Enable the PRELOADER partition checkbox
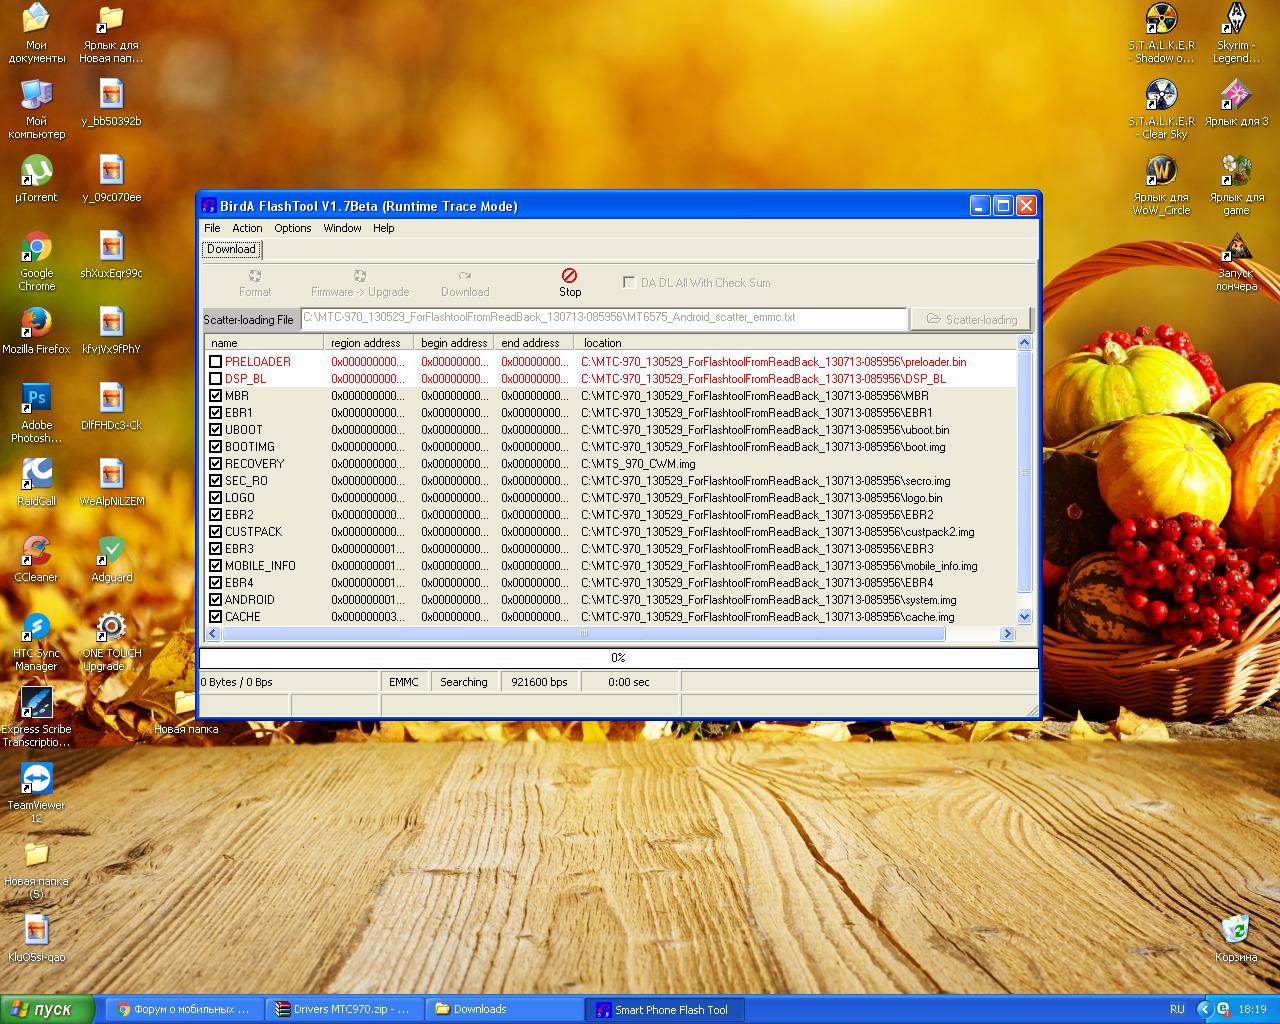1280x1024 pixels. (x=215, y=362)
